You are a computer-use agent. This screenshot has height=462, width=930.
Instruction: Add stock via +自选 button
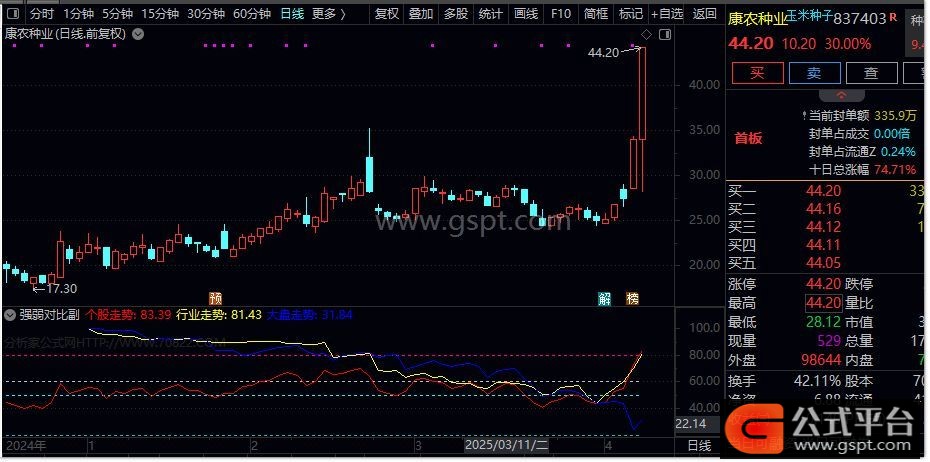tap(667, 14)
